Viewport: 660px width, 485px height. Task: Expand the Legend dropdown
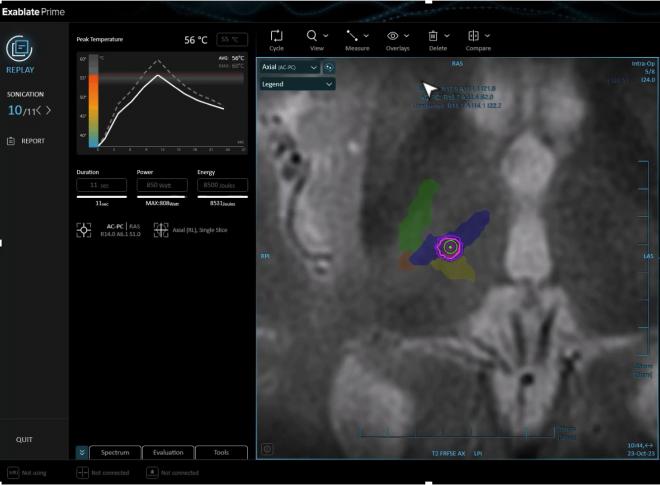click(x=327, y=85)
